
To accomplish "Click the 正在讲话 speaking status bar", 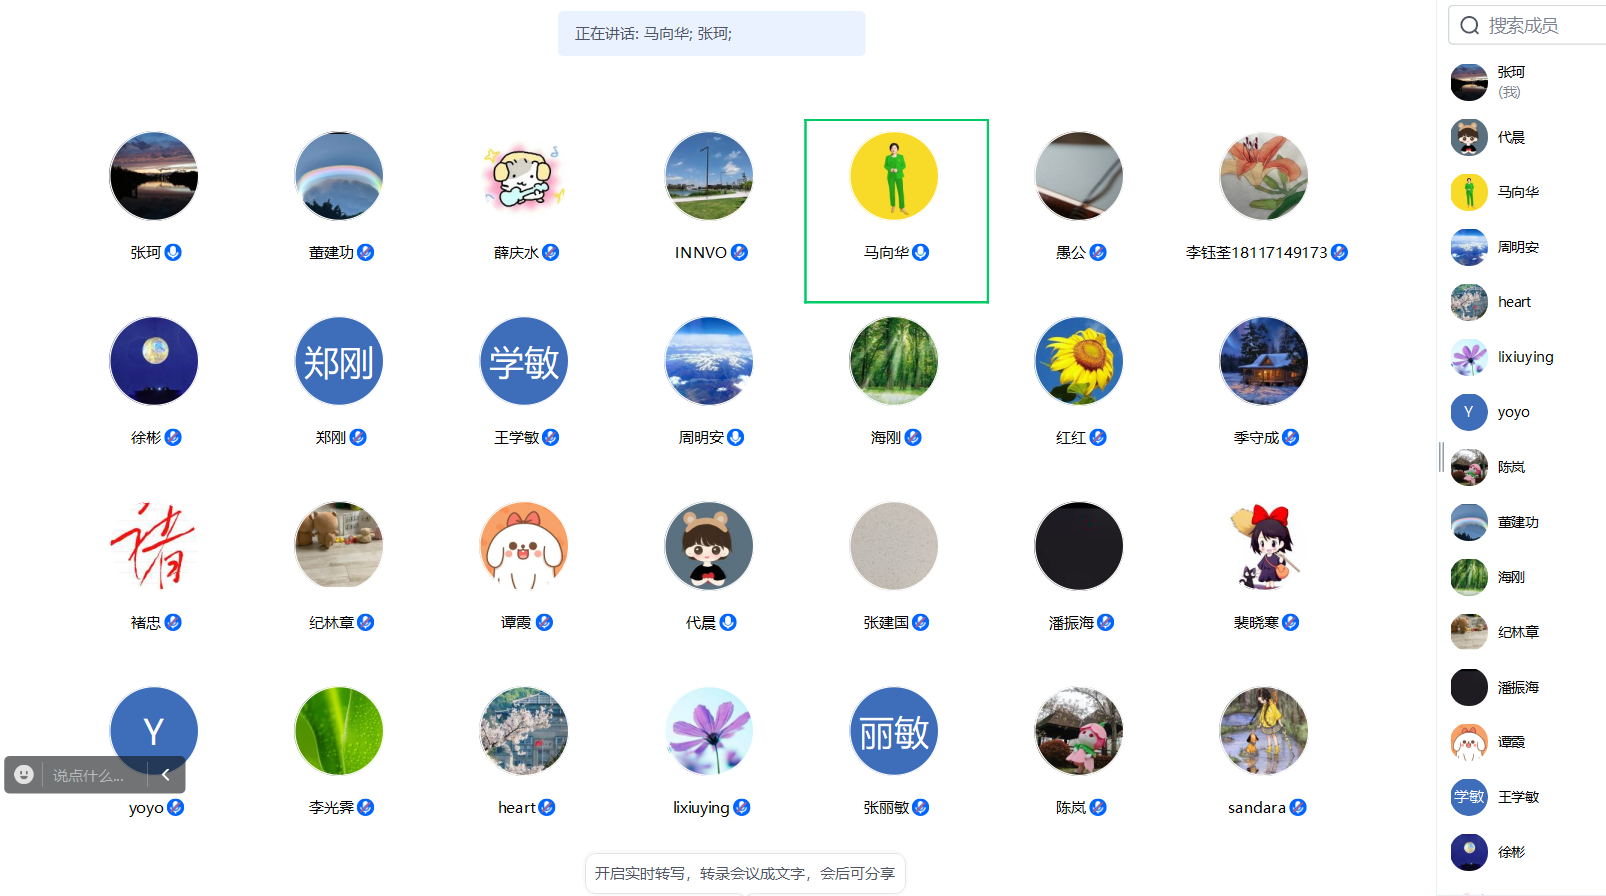I will pos(711,34).
